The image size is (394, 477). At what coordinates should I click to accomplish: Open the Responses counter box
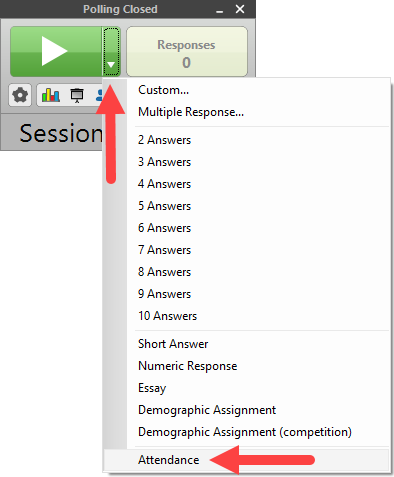187,52
